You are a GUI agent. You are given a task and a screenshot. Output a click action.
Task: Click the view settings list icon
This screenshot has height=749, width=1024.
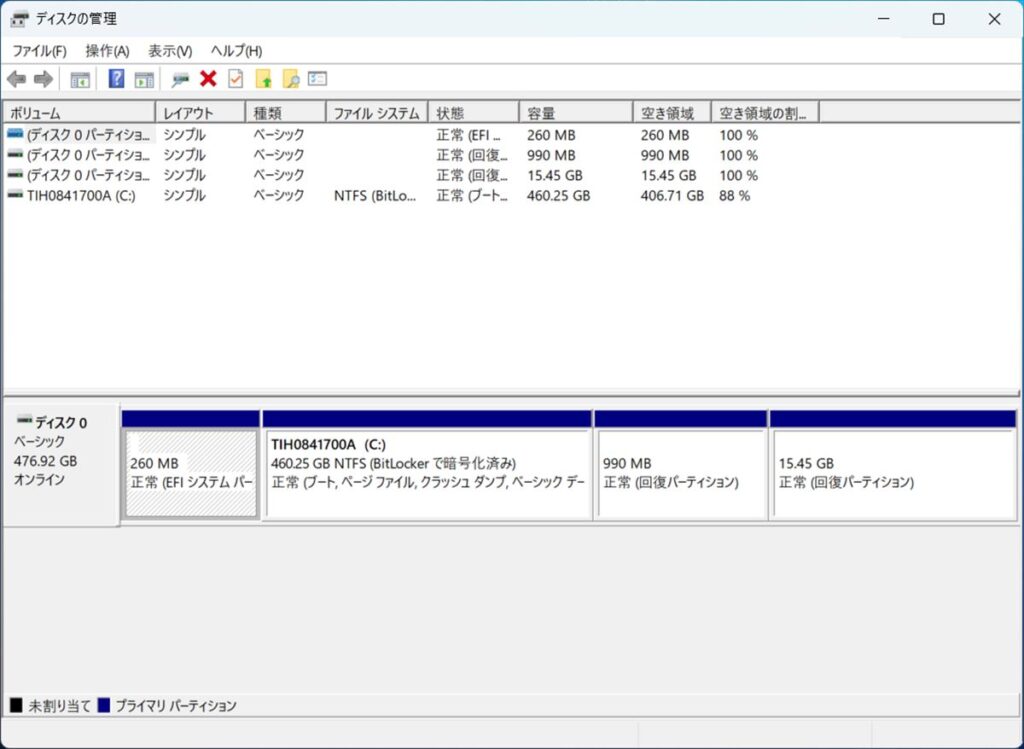(x=317, y=78)
